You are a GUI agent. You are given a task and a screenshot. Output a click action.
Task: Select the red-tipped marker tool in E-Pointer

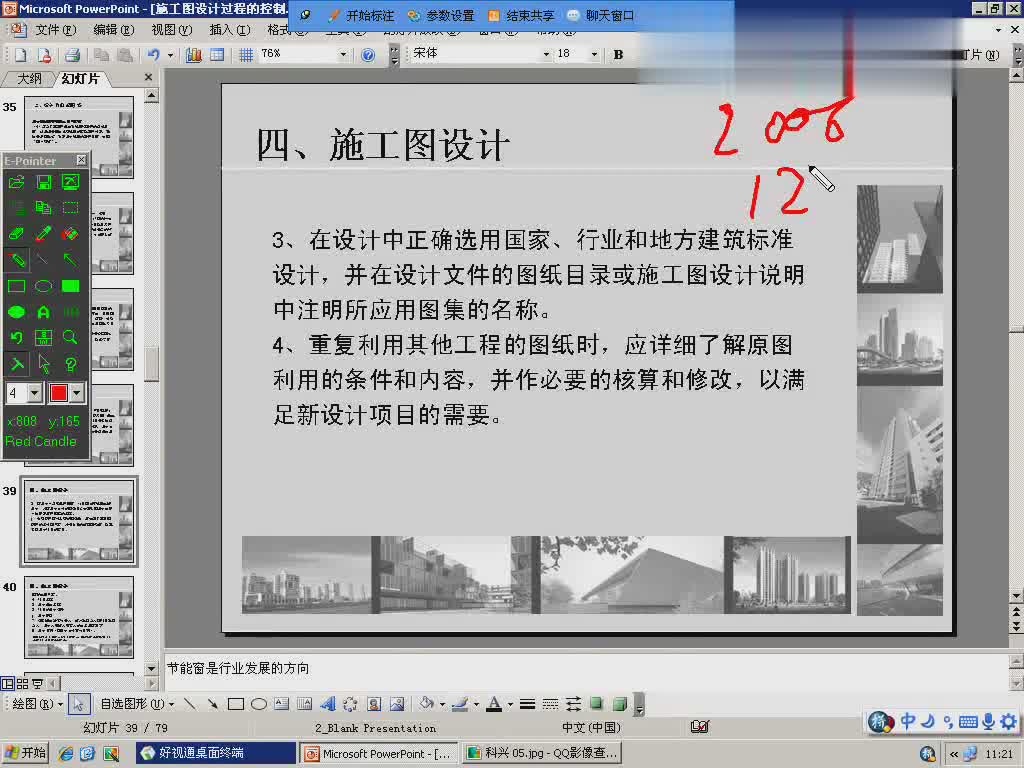pos(44,234)
